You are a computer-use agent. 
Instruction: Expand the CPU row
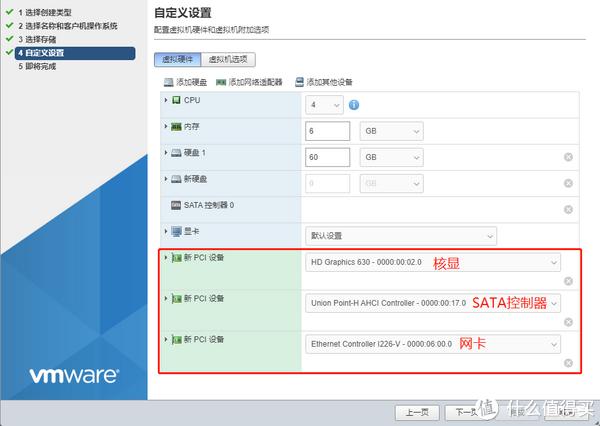tap(166, 100)
